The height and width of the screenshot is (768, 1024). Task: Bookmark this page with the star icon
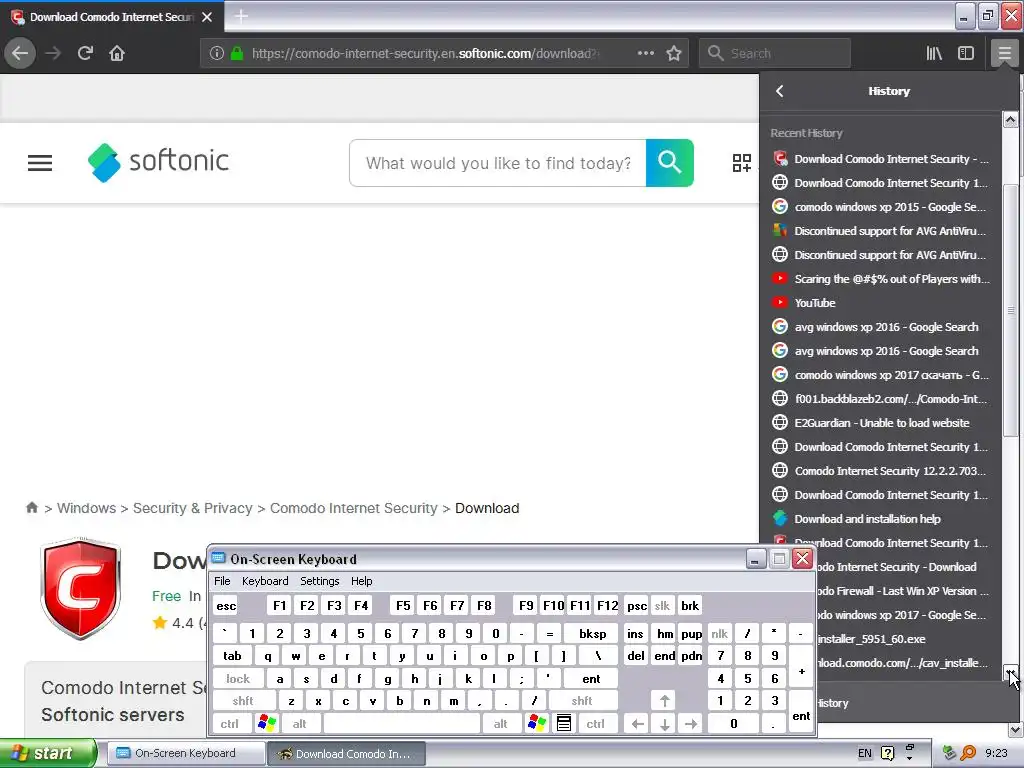[x=674, y=54]
